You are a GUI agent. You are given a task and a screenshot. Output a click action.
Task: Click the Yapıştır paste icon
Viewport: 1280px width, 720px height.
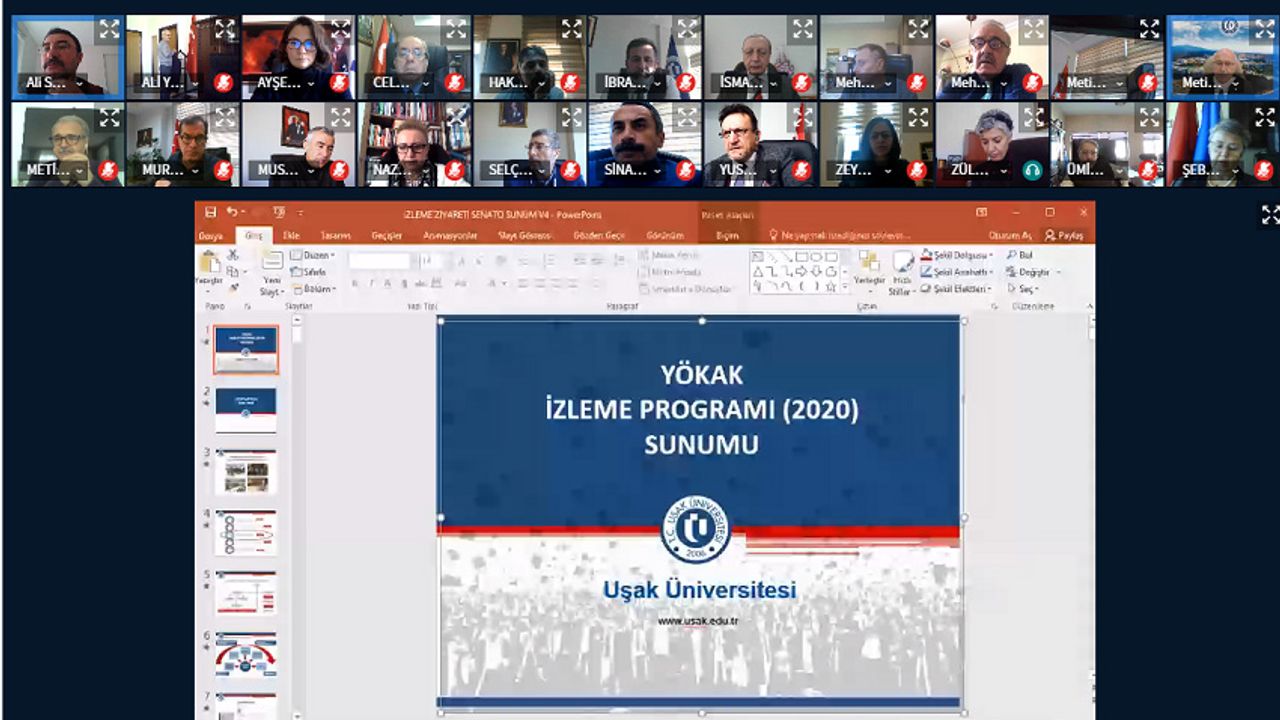click(209, 263)
